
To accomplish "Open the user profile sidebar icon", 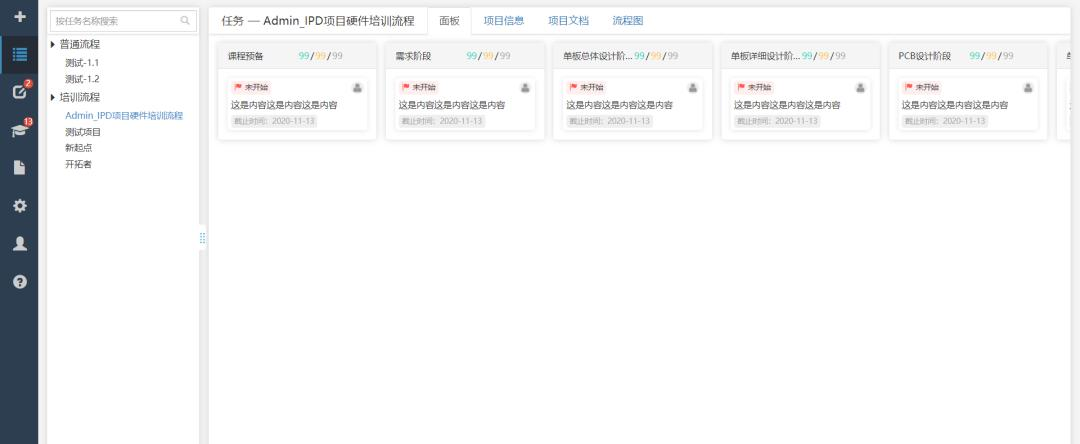I will [19, 244].
